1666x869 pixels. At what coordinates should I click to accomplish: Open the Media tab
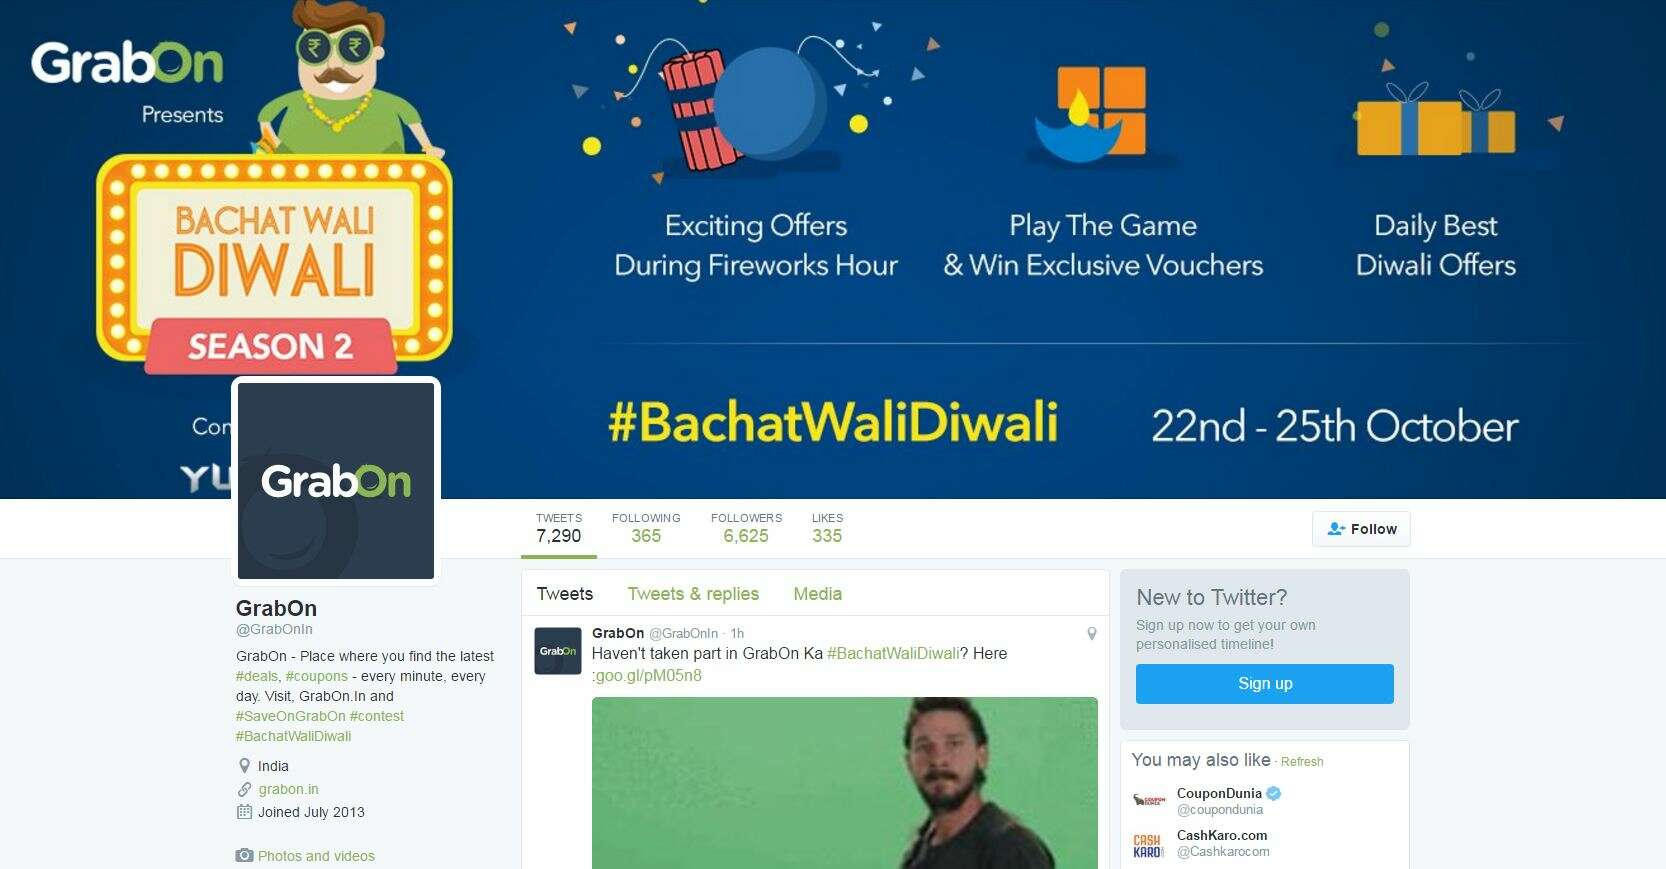(817, 594)
